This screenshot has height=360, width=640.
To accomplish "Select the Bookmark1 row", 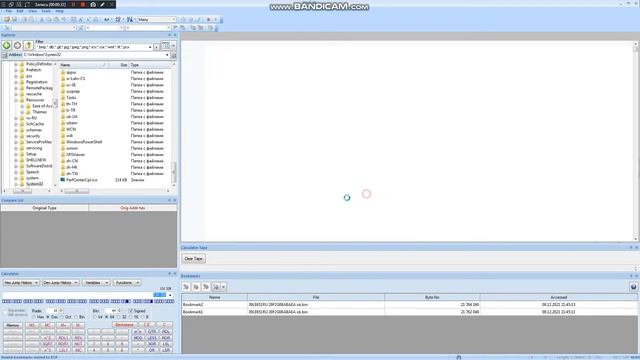I will pos(409,312).
